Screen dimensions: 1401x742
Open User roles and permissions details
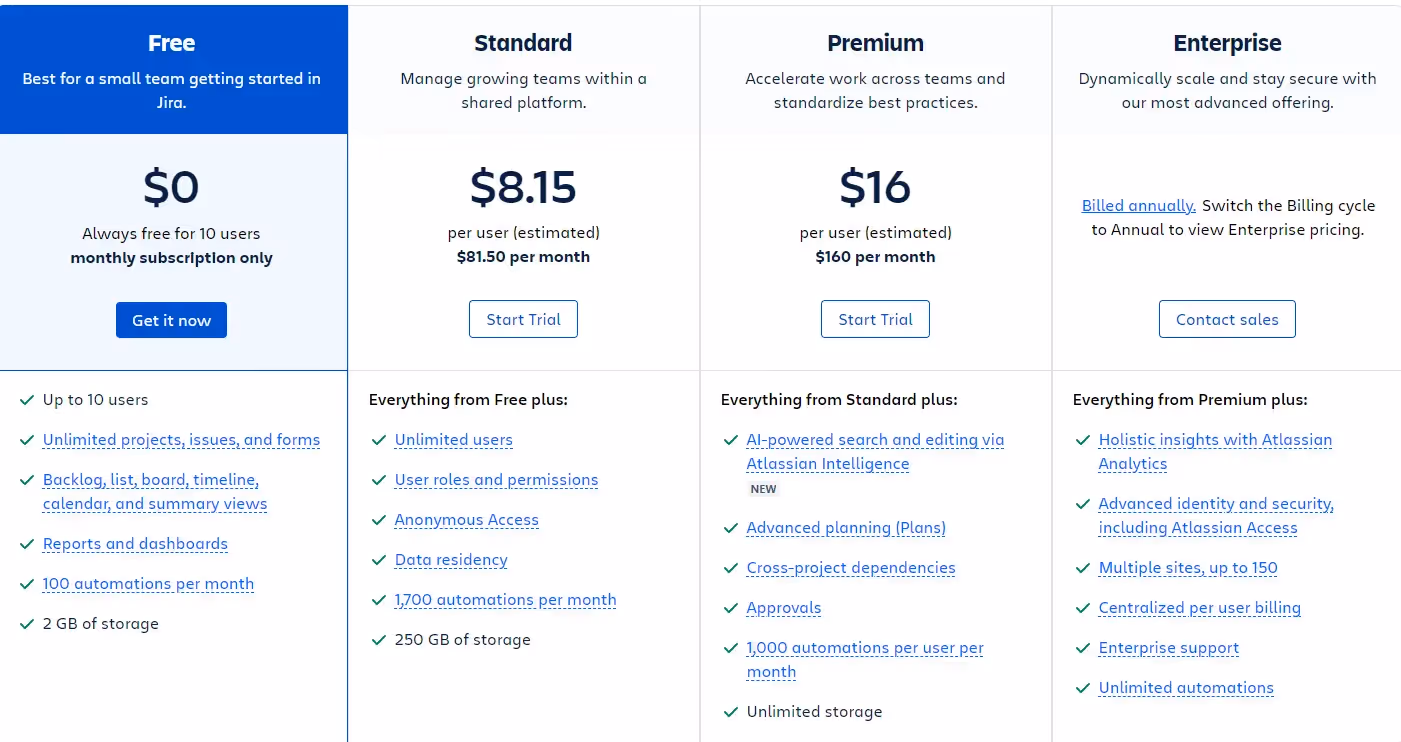496,479
